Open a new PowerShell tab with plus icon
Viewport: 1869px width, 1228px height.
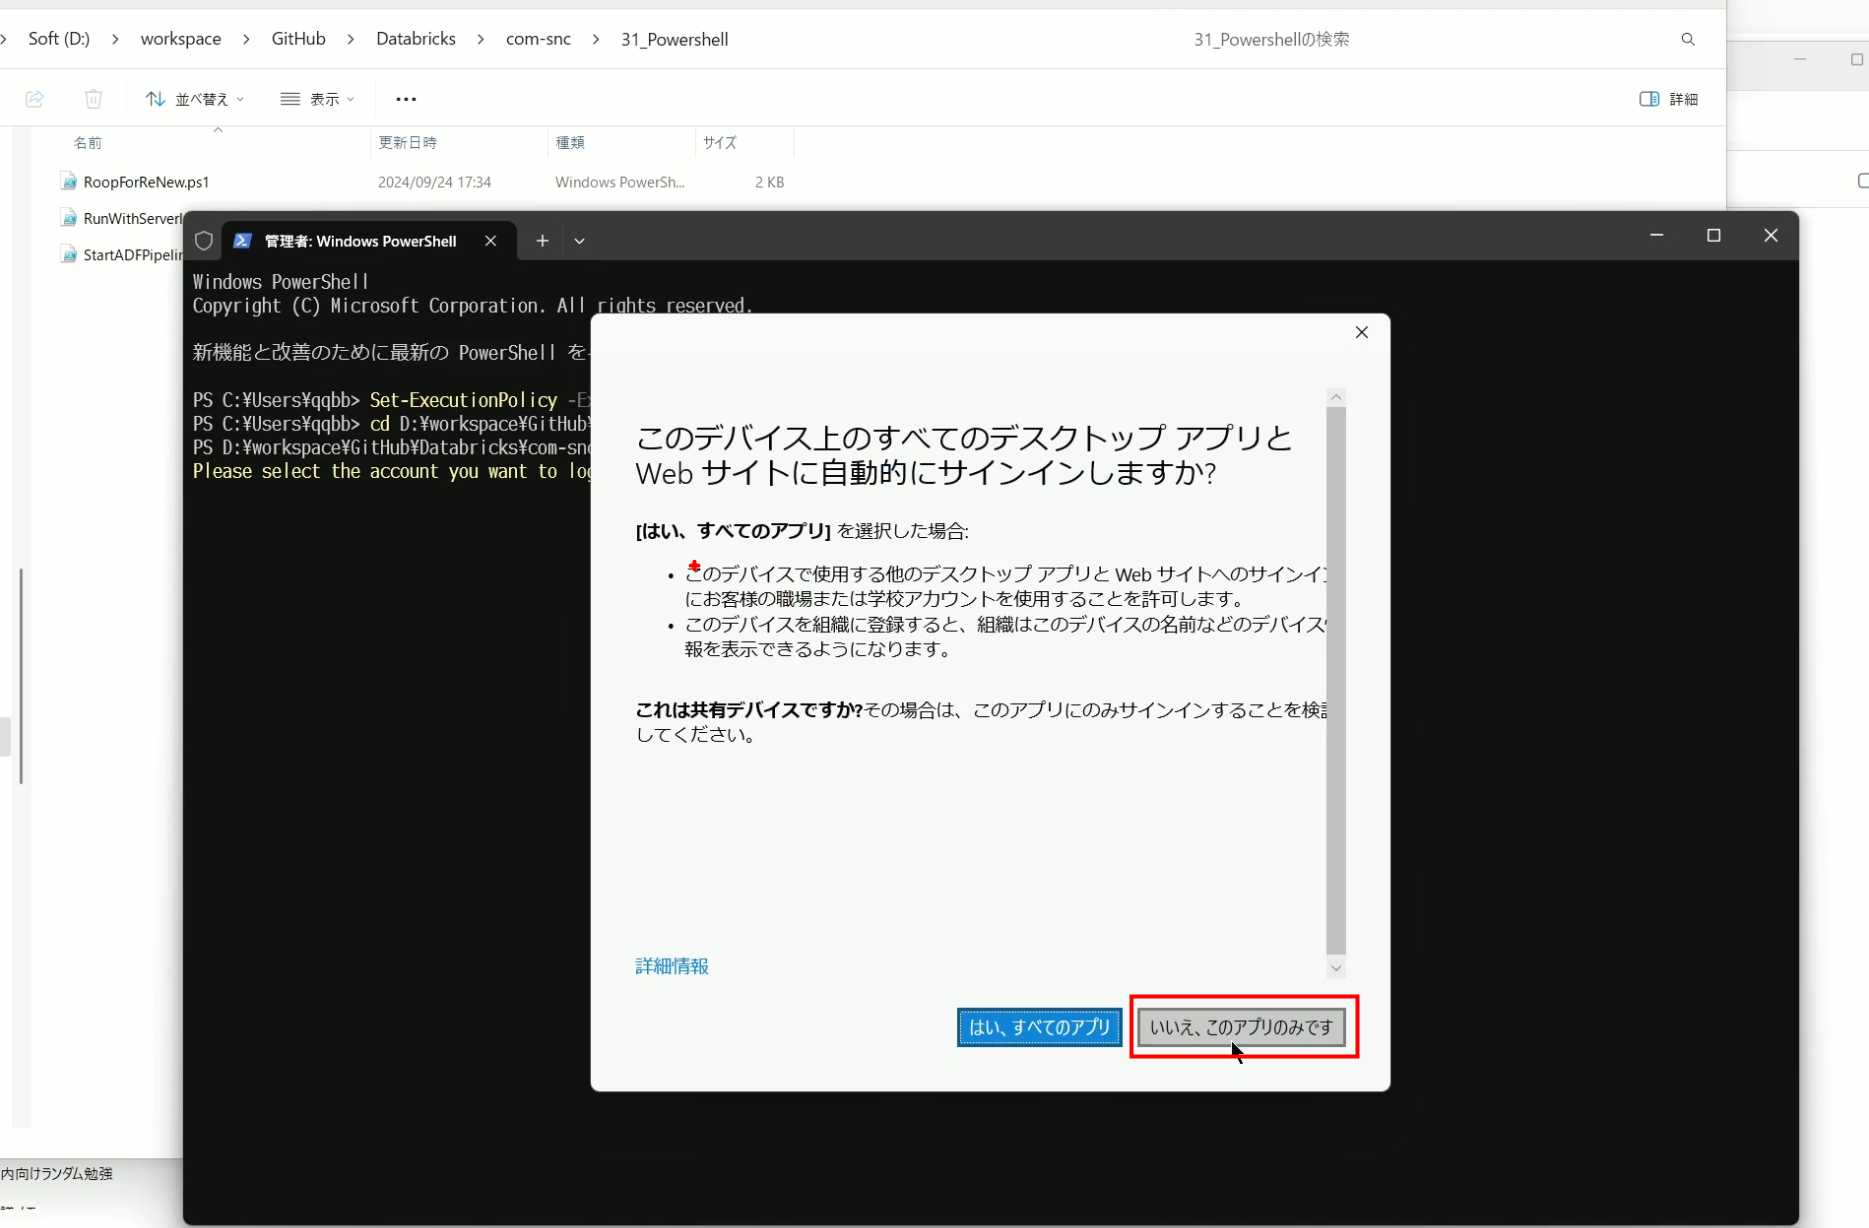(x=542, y=241)
